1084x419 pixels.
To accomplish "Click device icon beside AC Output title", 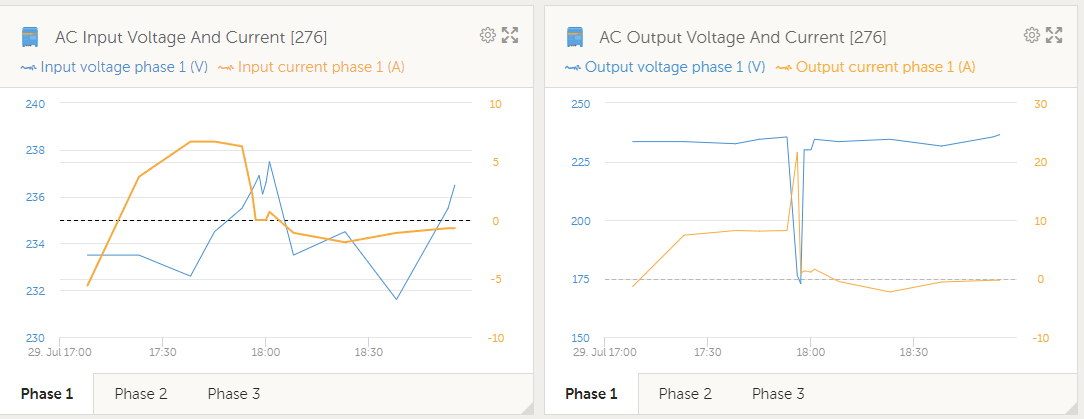I will pyautogui.click(x=574, y=37).
